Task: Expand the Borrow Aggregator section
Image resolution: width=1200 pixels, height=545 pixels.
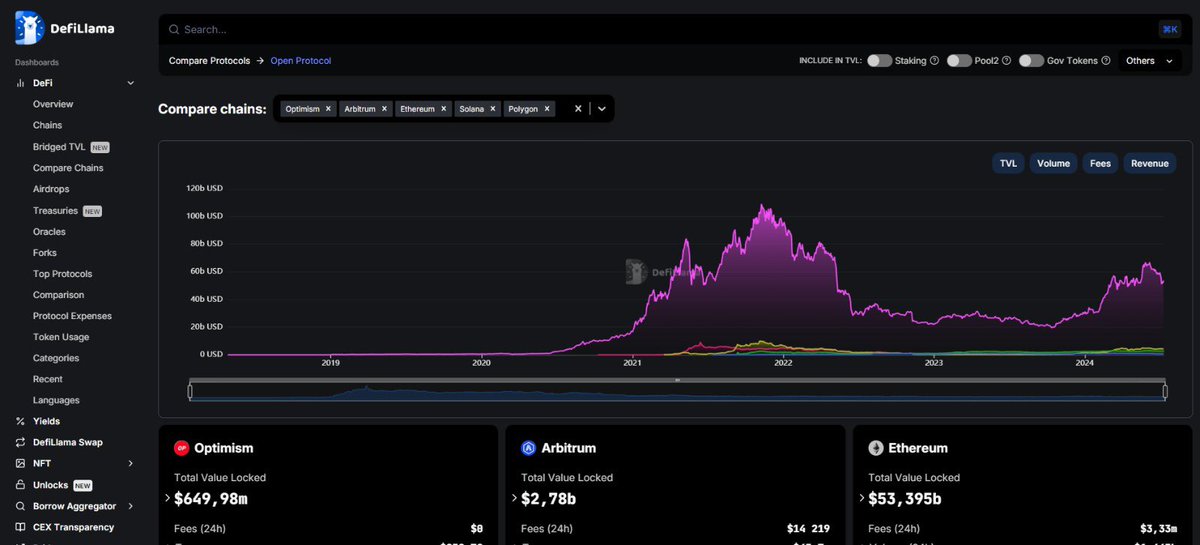Action: pyautogui.click(x=131, y=506)
